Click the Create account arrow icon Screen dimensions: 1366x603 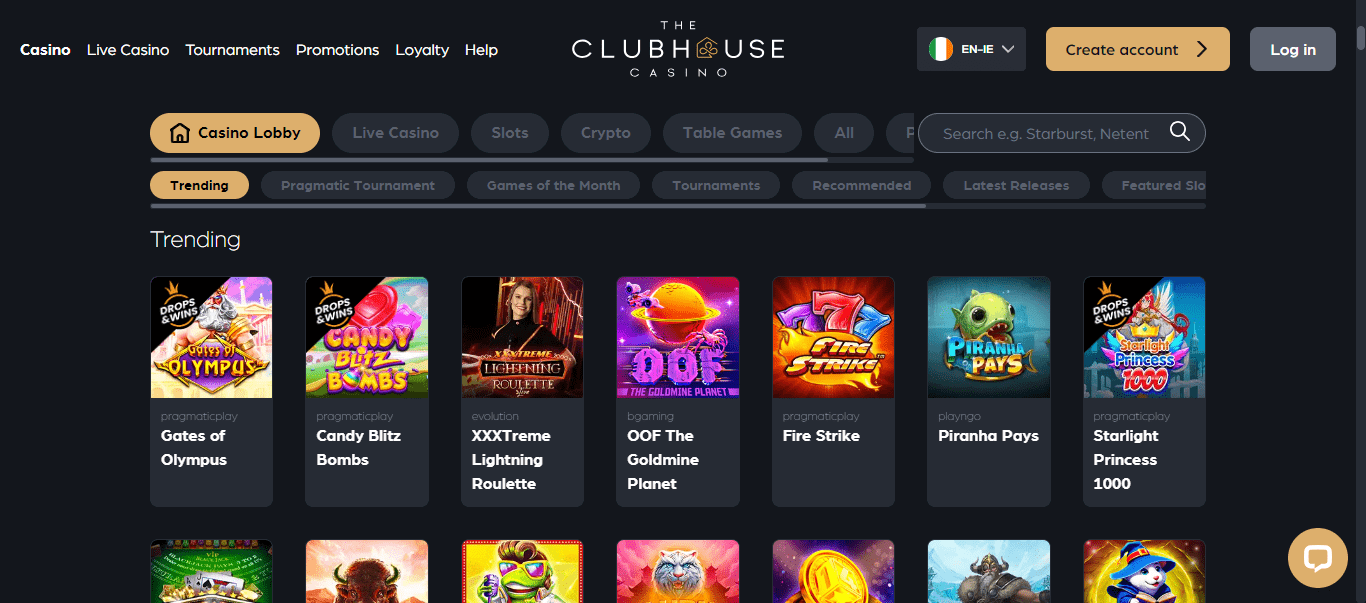tap(1202, 49)
